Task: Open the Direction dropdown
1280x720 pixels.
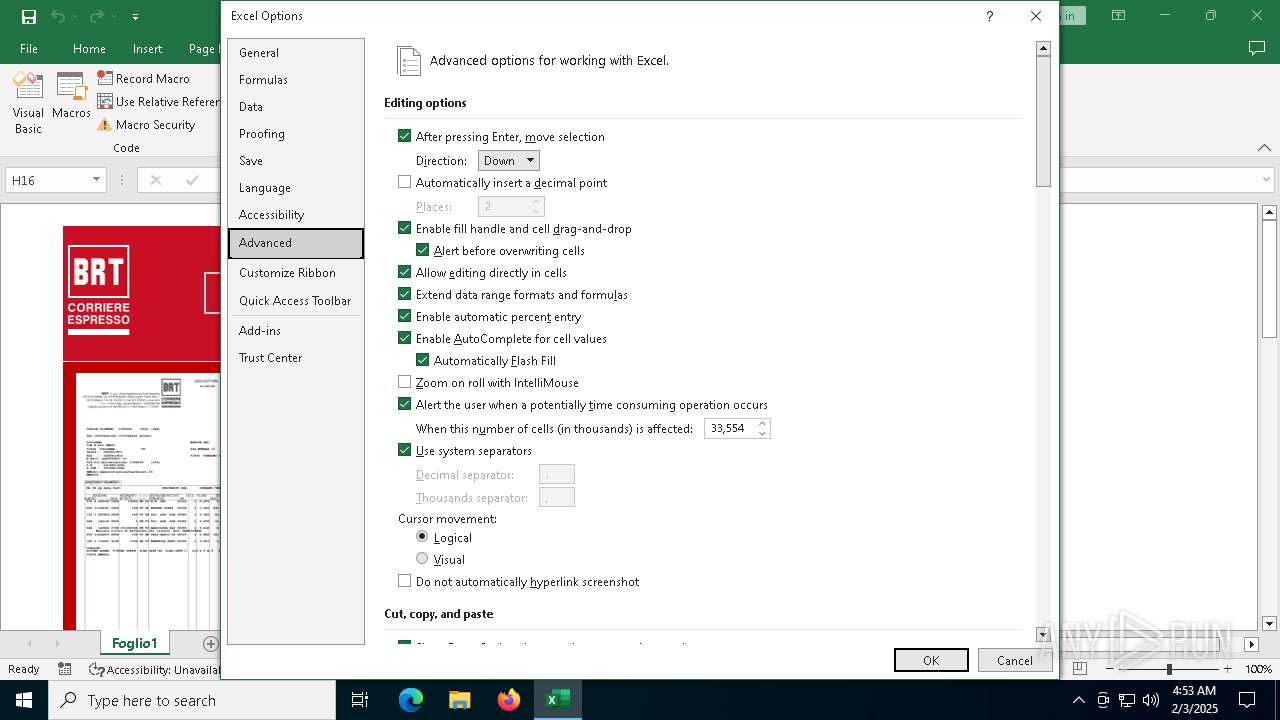Action: point(509,160)
